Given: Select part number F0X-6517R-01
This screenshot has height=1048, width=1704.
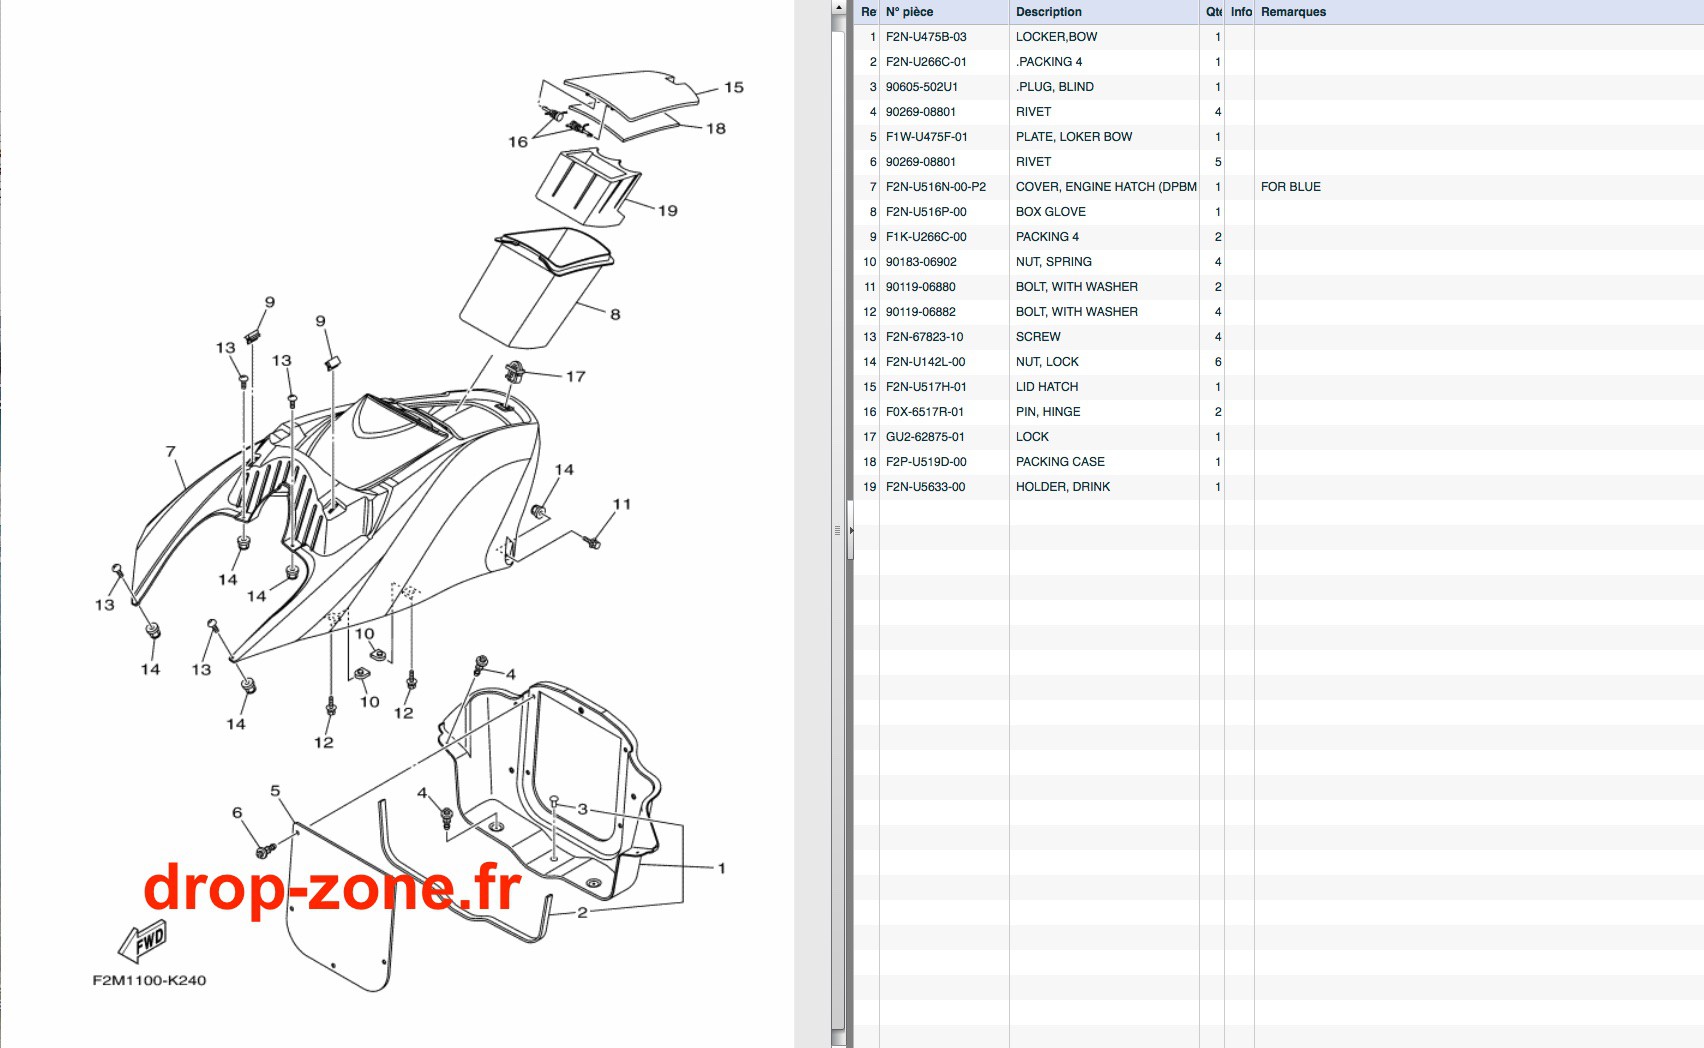Looking at the screenshot, I should click(925, 412).
